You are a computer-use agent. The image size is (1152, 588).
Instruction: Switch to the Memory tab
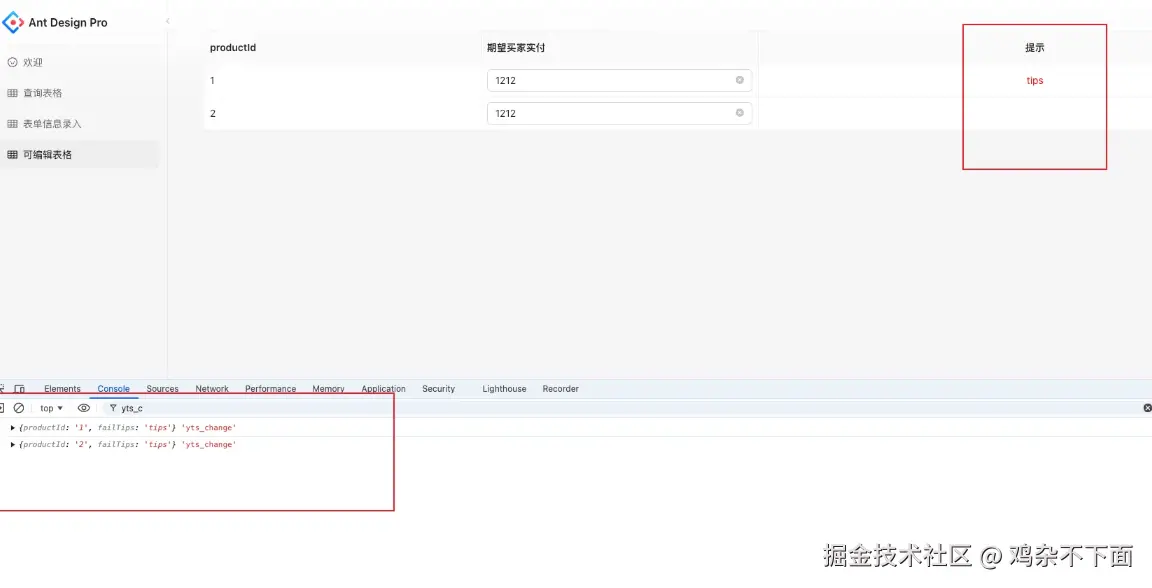coord(328,389)
